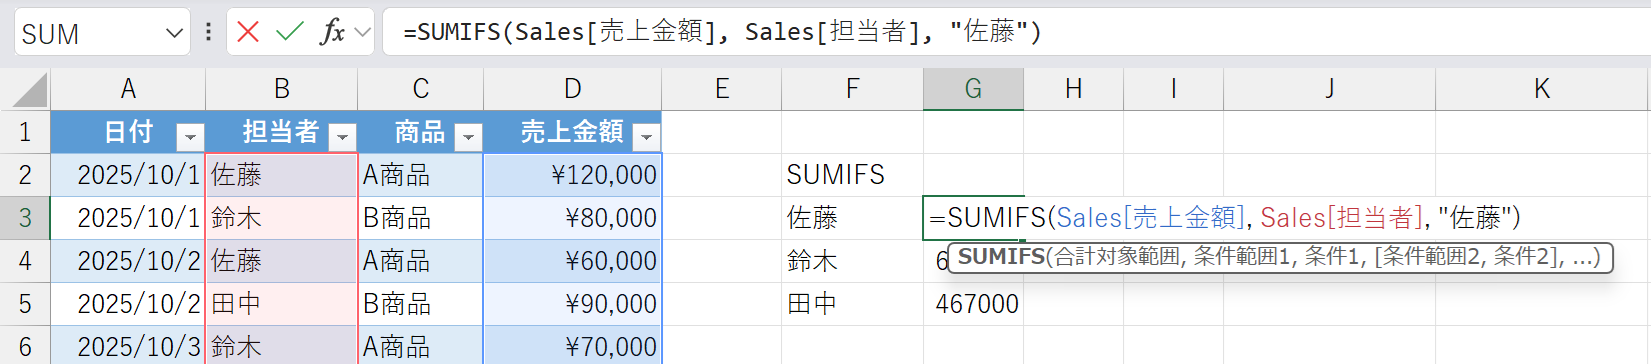Select column D header
The image size is (1651, 364).
572,89
